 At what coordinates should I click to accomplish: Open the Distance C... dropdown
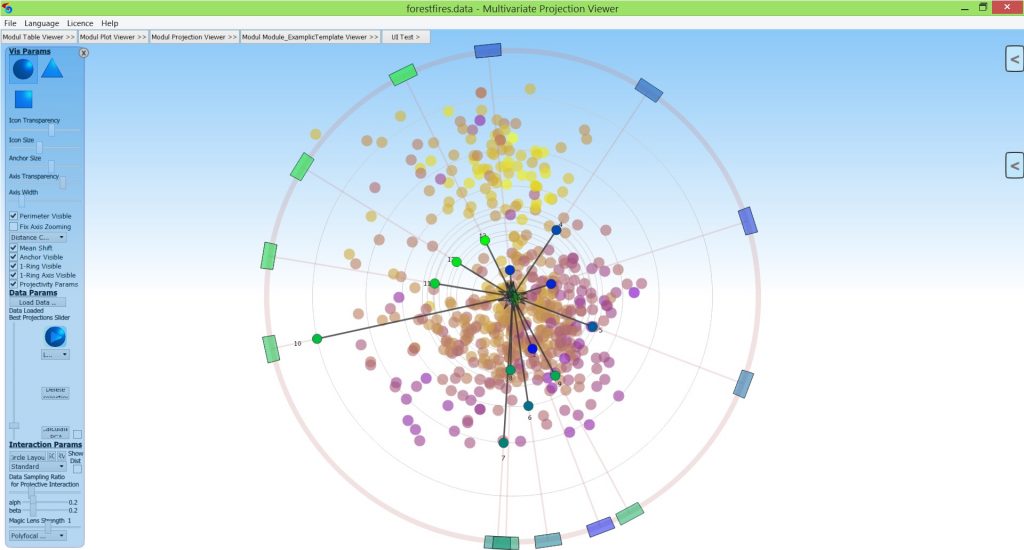coord(38,238)
